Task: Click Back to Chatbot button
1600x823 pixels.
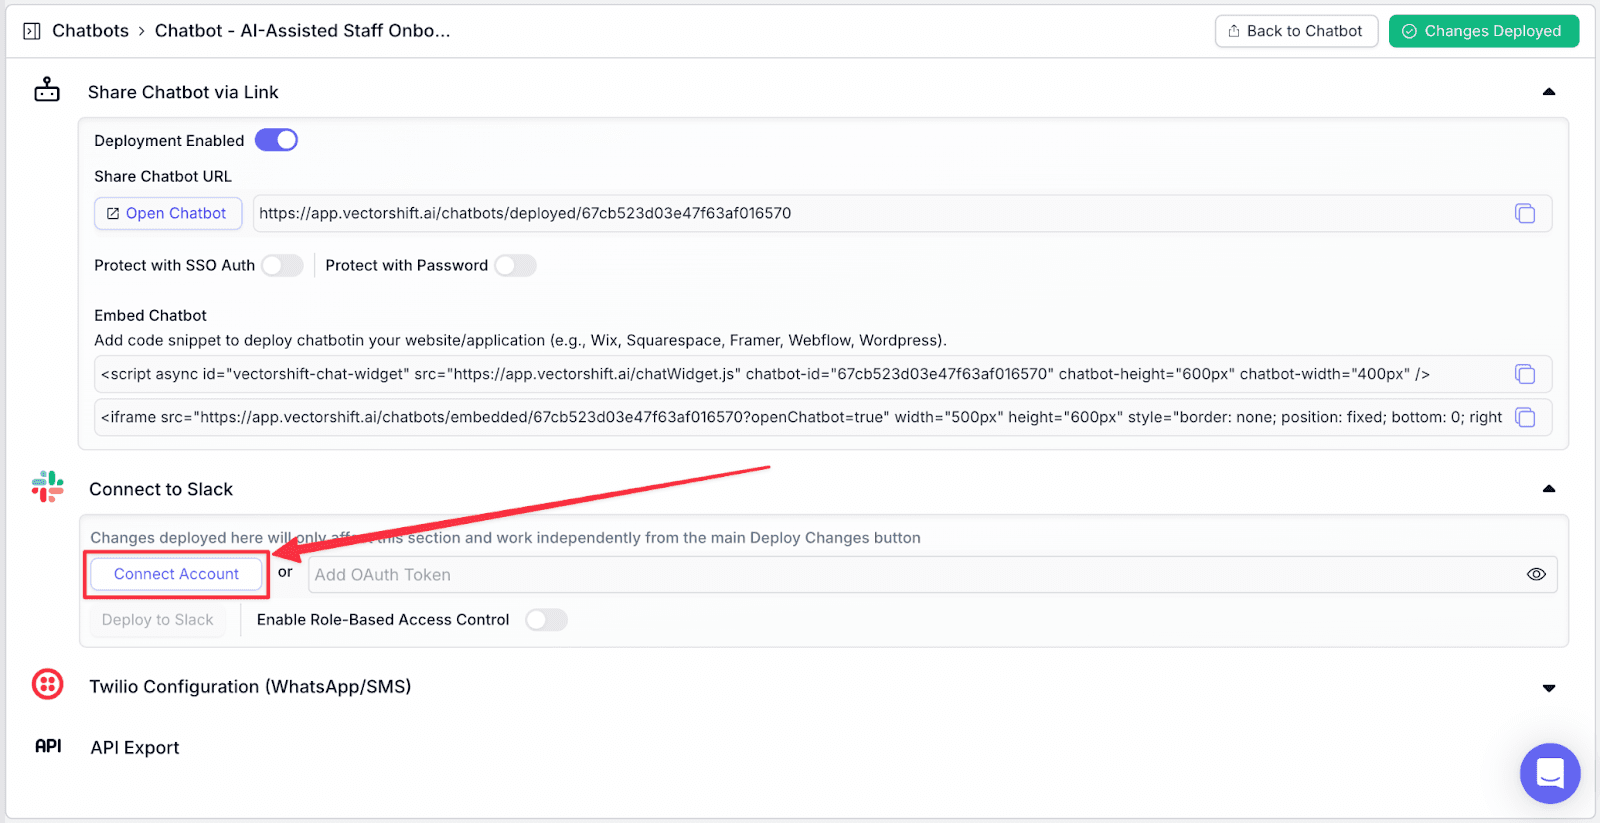Action: click(x=1296, y=31)
